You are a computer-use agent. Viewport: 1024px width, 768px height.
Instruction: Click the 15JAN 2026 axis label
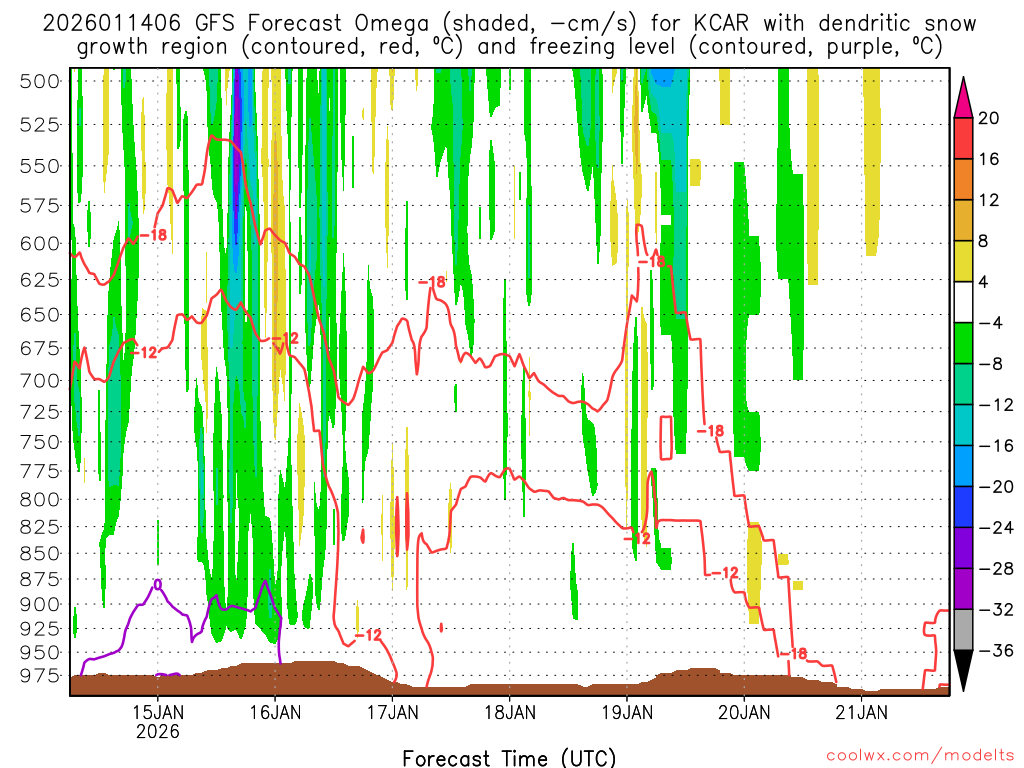click(x=157, y=721)
